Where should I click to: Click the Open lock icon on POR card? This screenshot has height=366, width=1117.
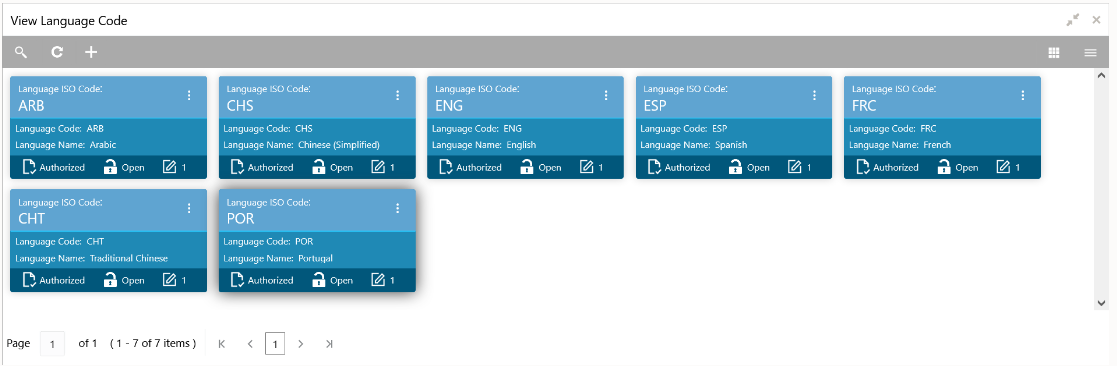pos(318,280)
